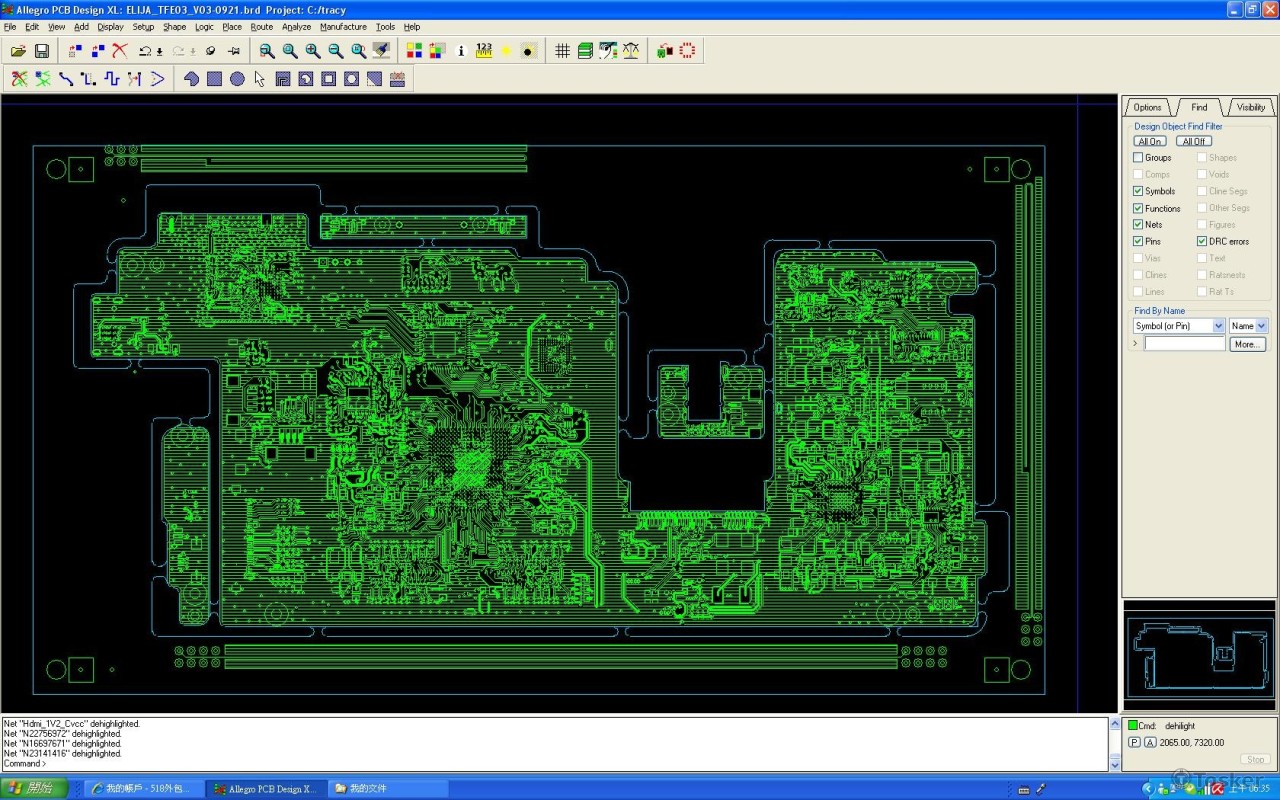Image resolution: width=1280 pixels, height=800 pixels.
Task: Click the Add Rectangle shape tool
Action: tap(214, 79)
